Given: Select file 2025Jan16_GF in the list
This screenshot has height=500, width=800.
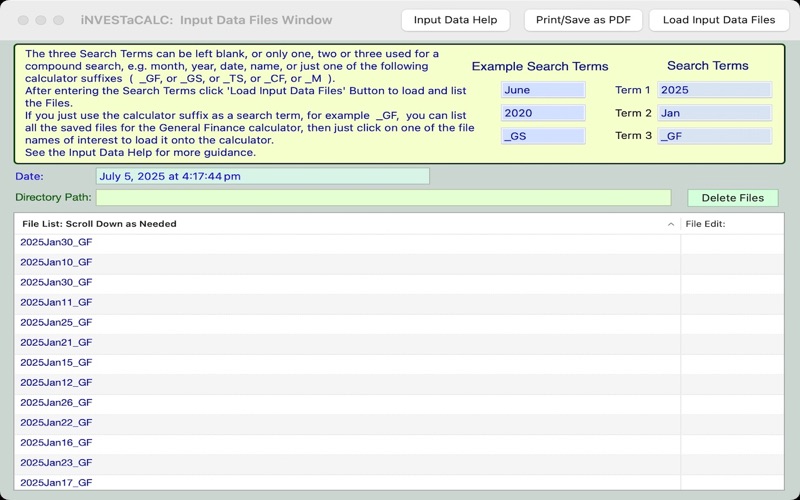Looking at the screenshot, I should [347, 443].
